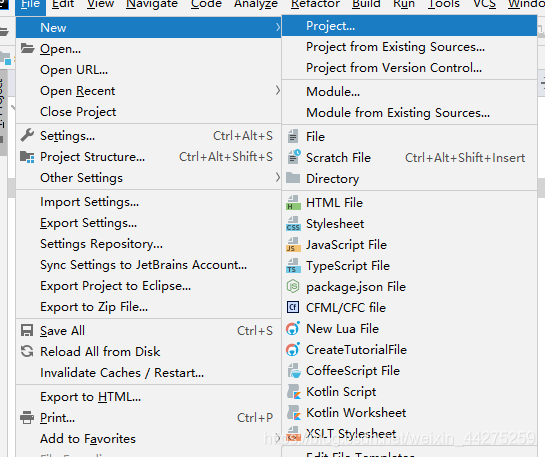Choose Project from Existing Sources...
Screen dimensions: 545x457
click(409, 47)
